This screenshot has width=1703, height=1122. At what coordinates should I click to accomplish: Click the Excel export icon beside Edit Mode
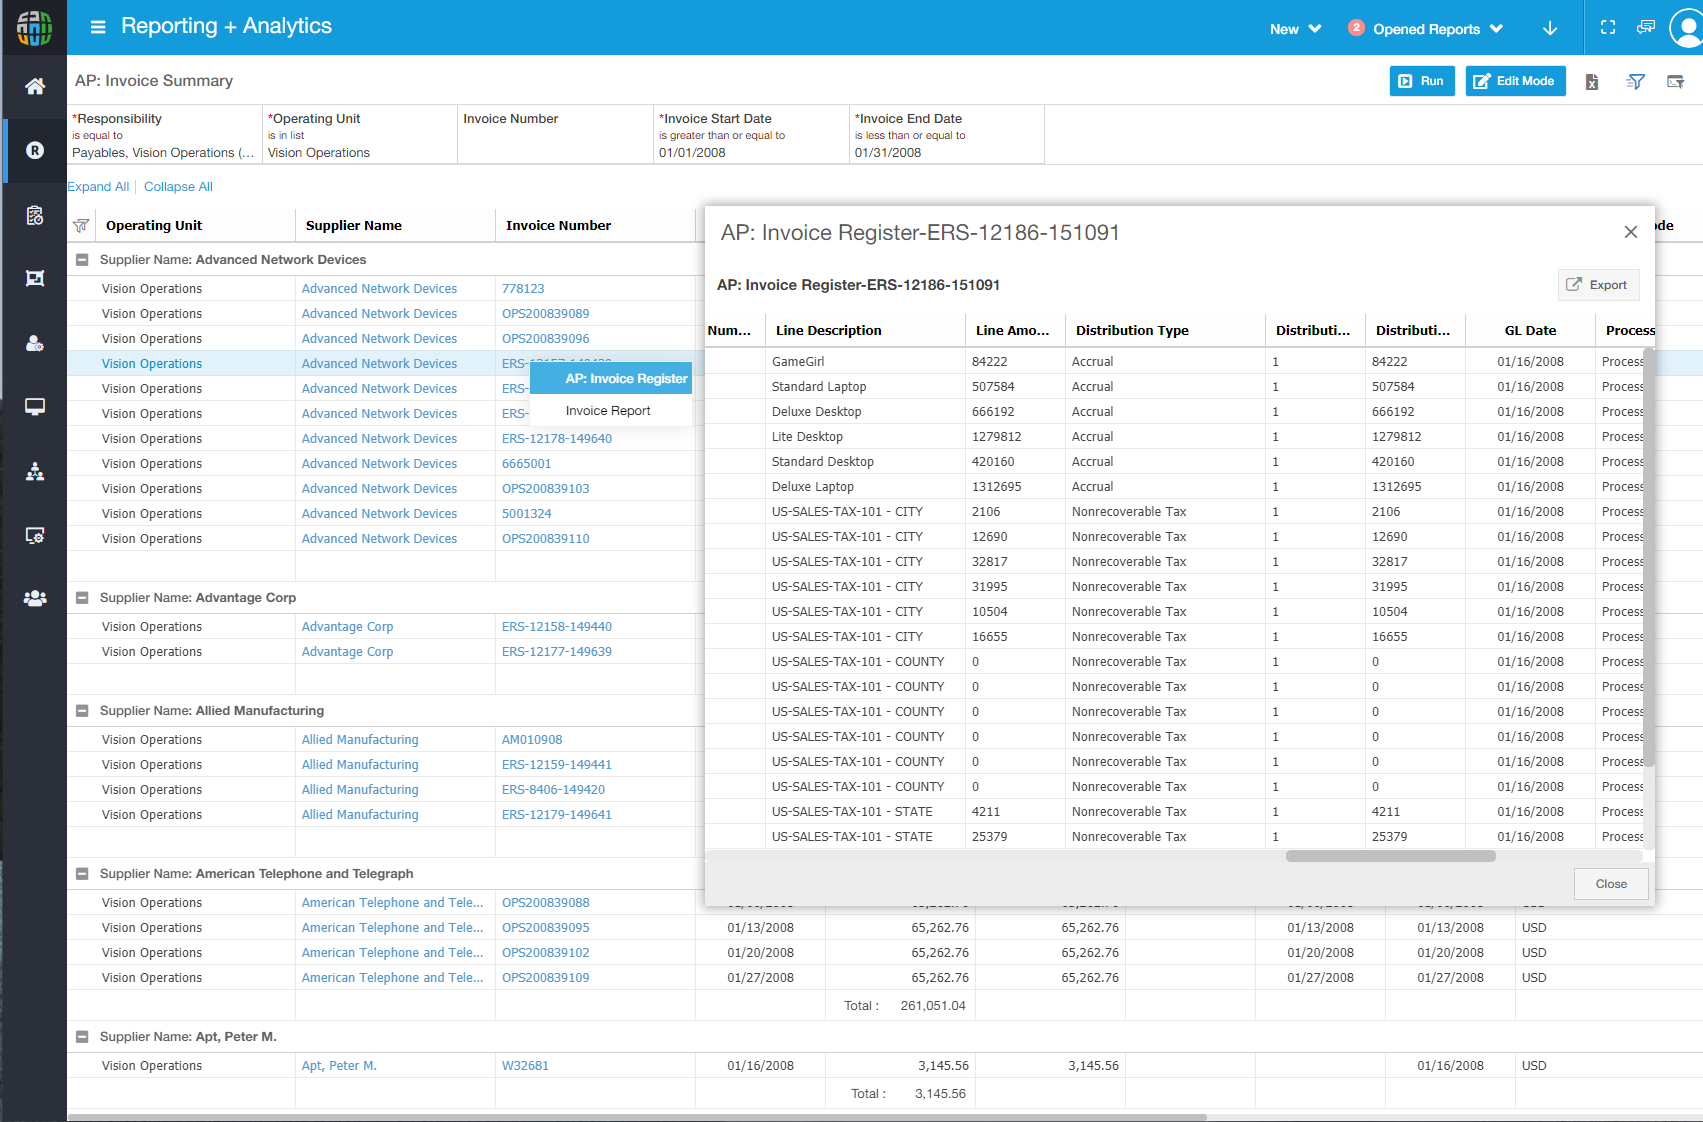point(1592,82)
